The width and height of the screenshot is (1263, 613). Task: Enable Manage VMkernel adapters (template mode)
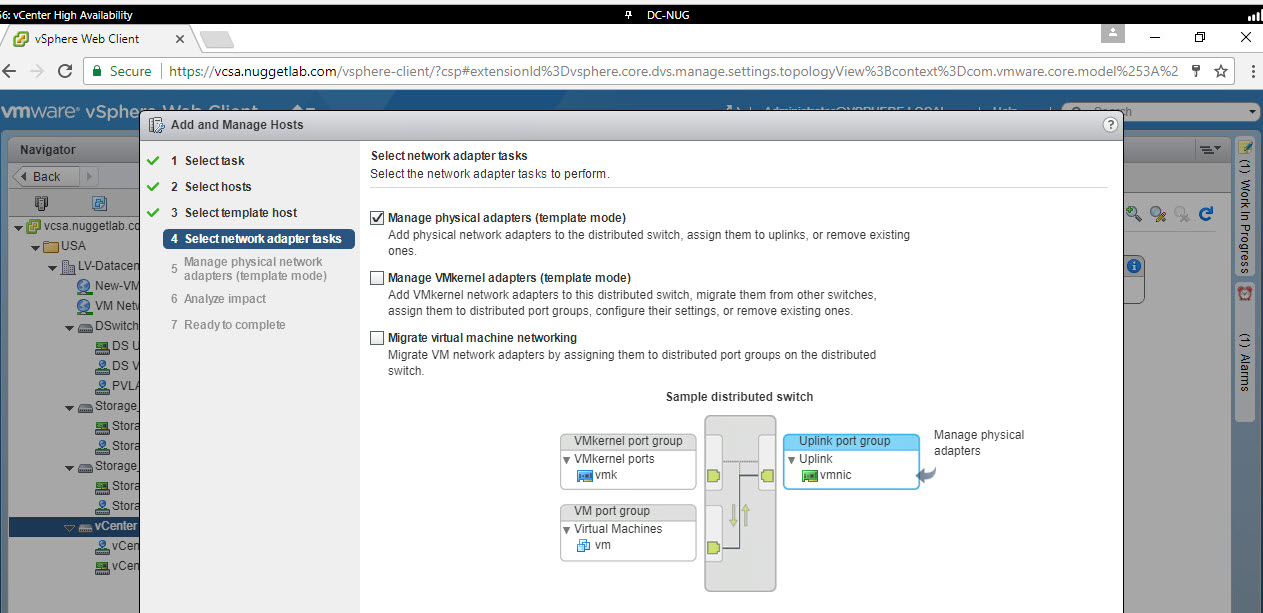click(377, 278)
